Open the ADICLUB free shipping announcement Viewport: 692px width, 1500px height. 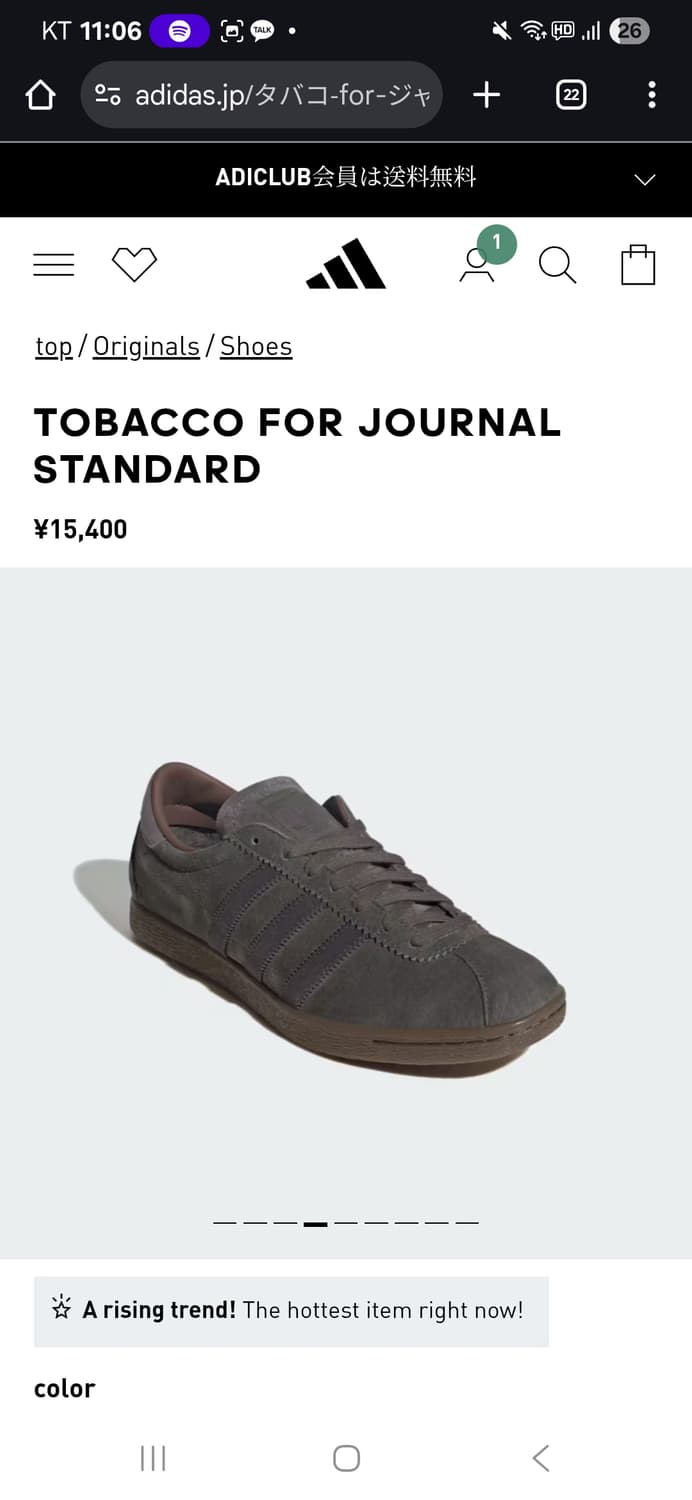point(346,178)
